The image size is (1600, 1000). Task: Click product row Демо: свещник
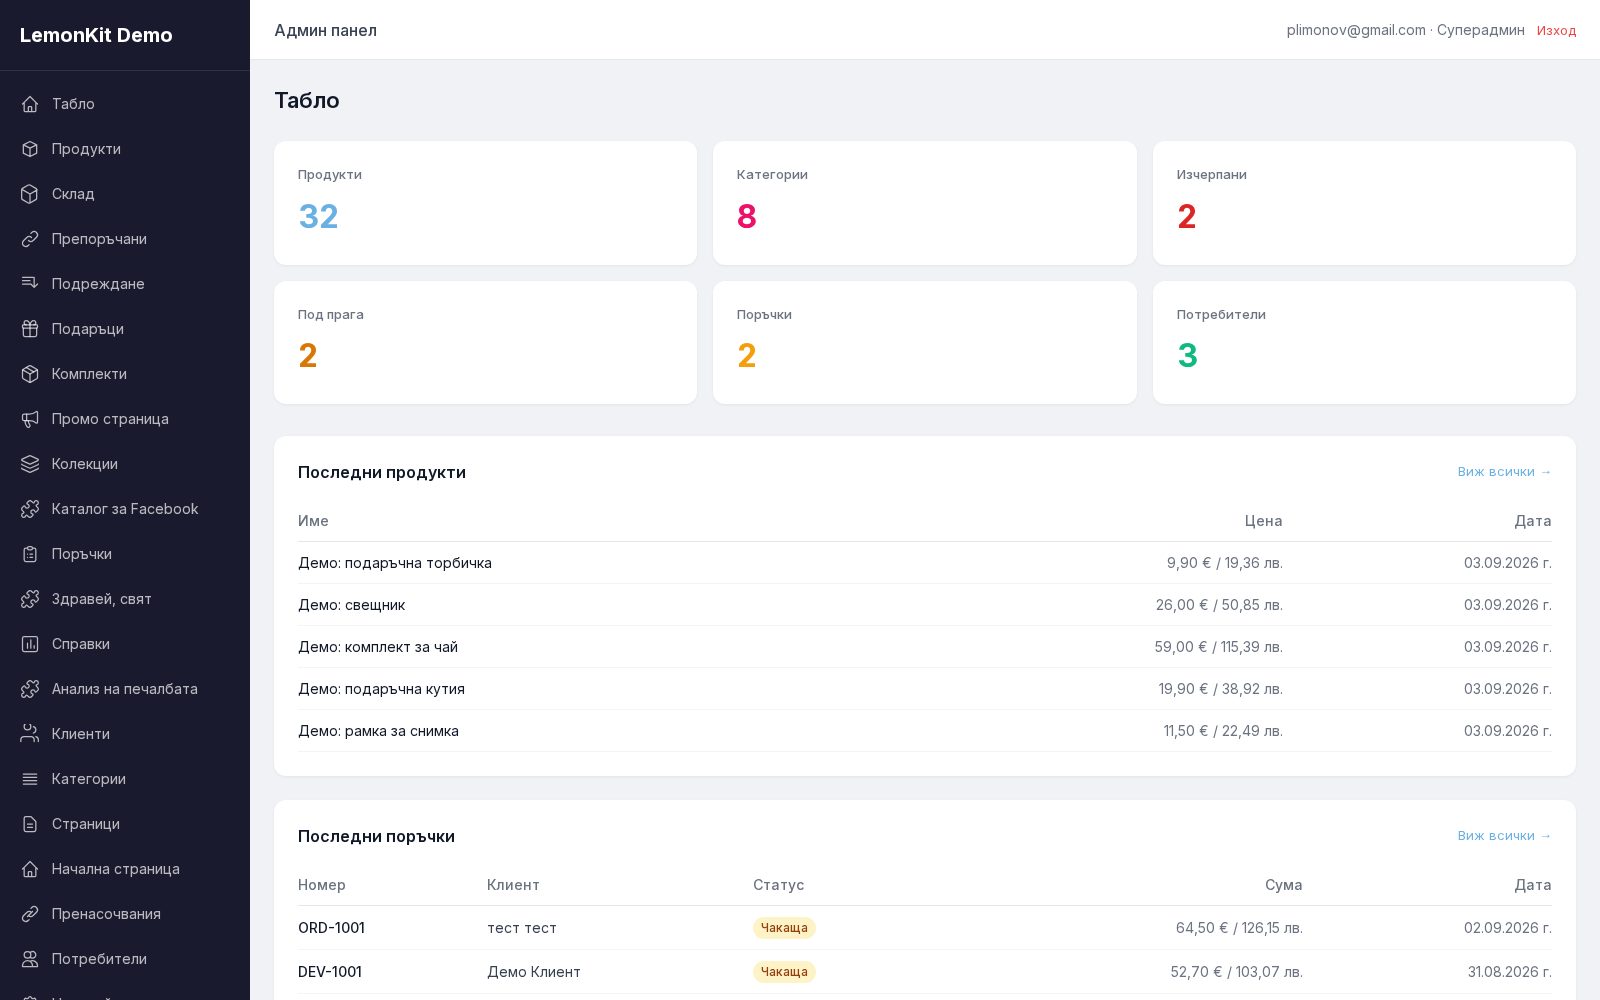[925, 605]
